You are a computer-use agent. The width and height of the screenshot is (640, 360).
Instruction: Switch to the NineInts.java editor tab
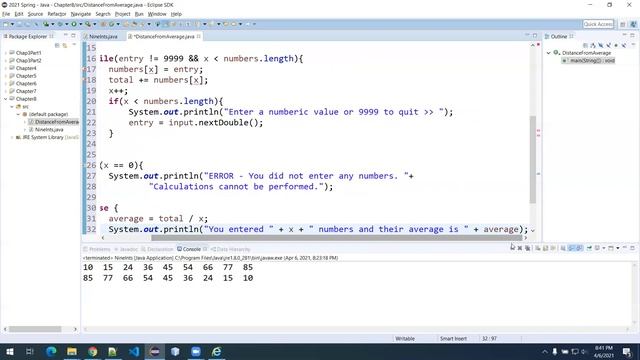tap(101, 36)
